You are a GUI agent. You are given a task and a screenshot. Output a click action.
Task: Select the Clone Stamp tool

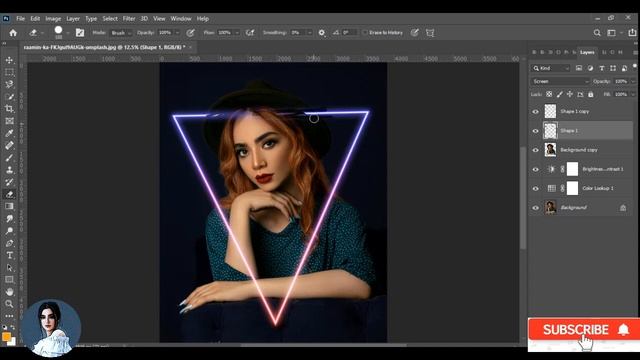(9, 170)
